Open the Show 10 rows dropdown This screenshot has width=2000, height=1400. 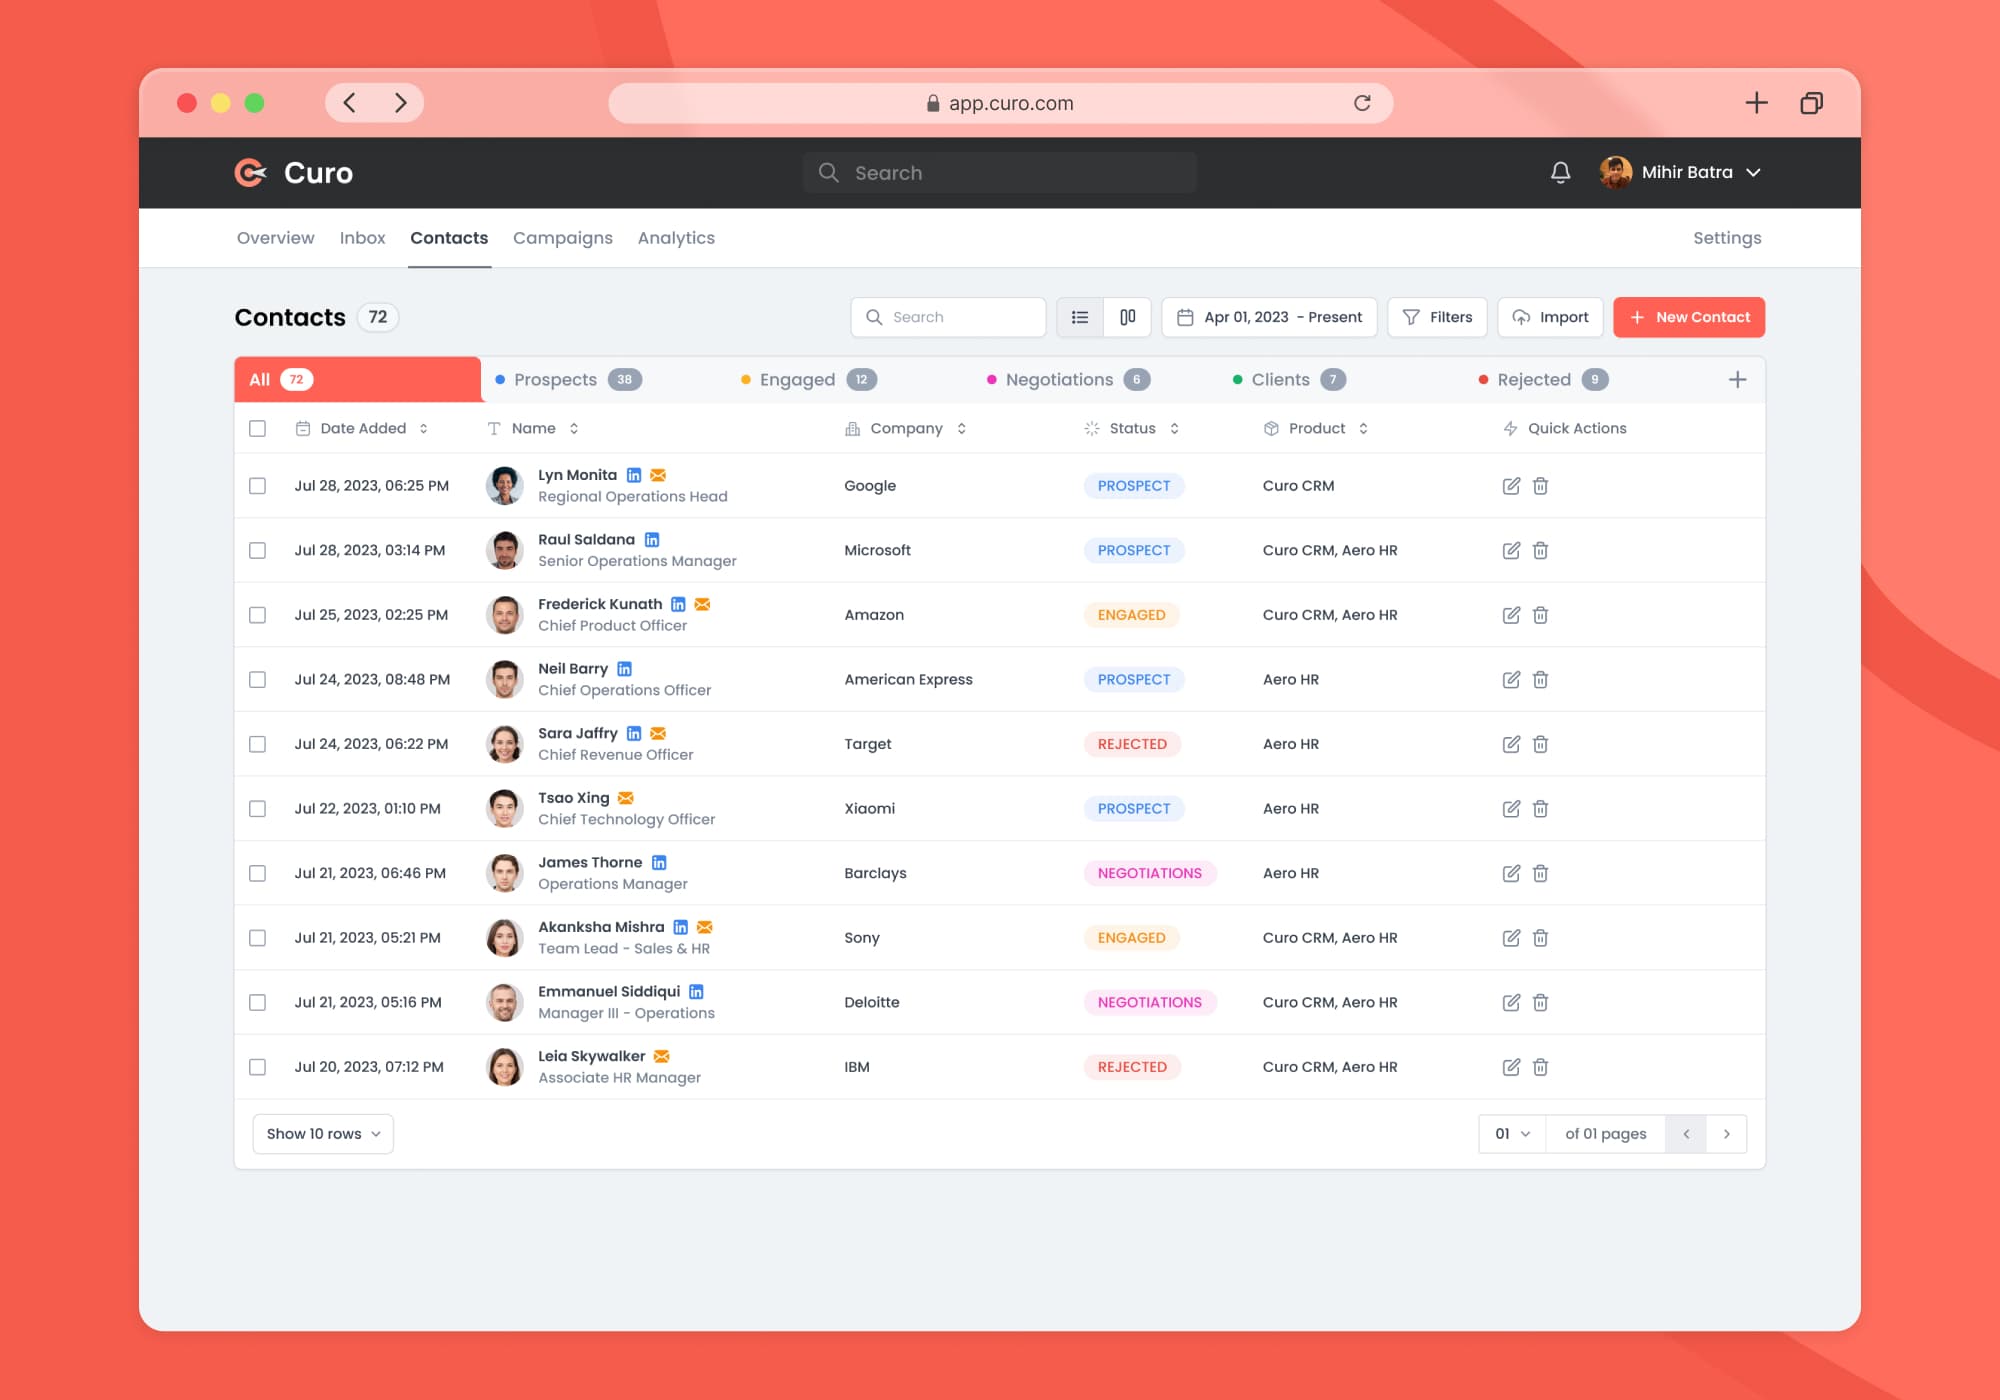(x=323, y=1134)
